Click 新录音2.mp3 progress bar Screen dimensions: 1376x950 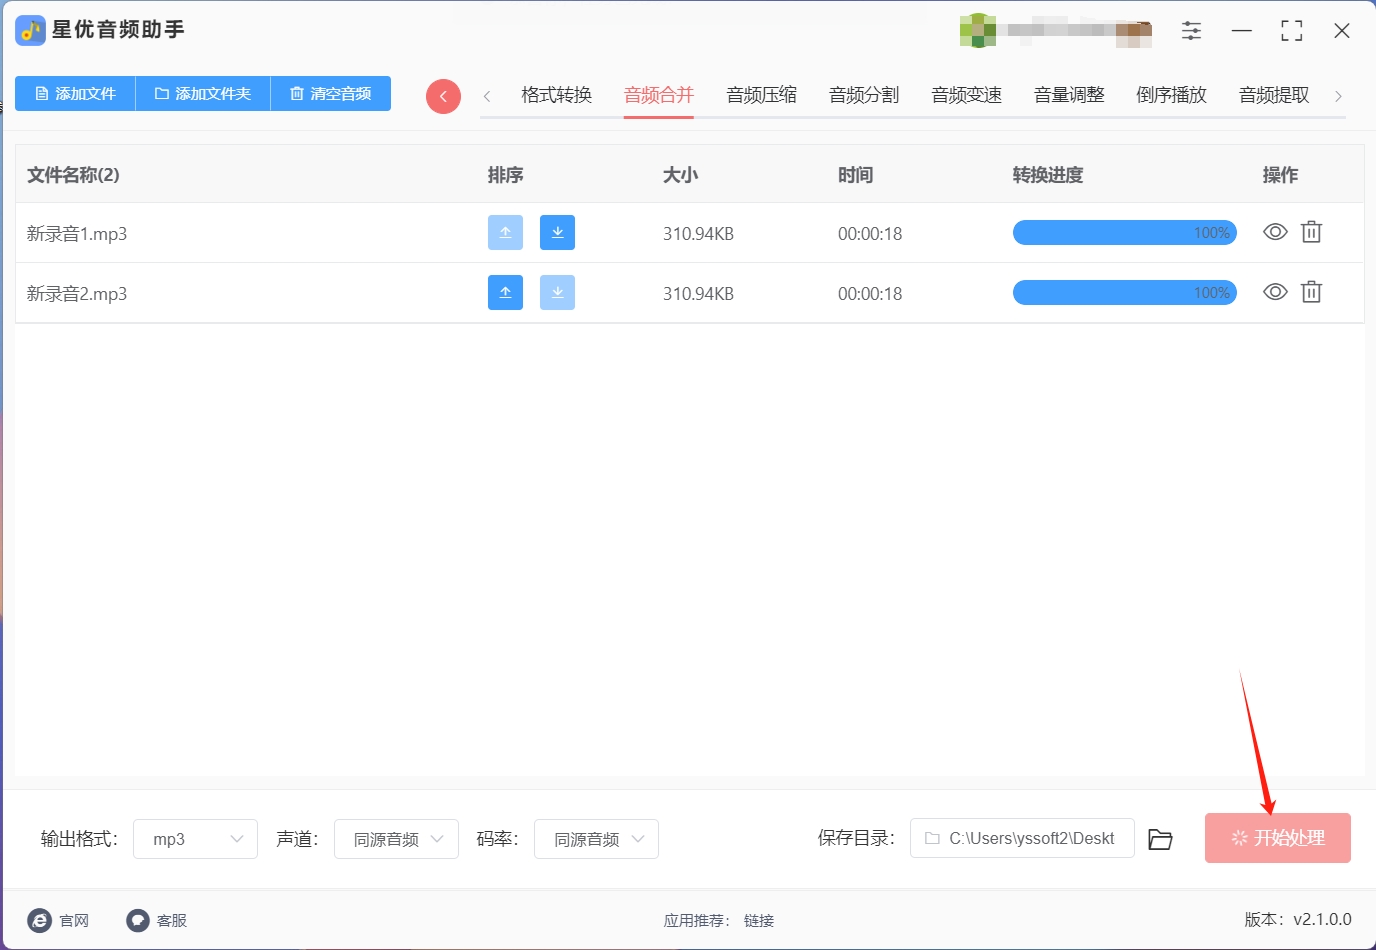1125,293
